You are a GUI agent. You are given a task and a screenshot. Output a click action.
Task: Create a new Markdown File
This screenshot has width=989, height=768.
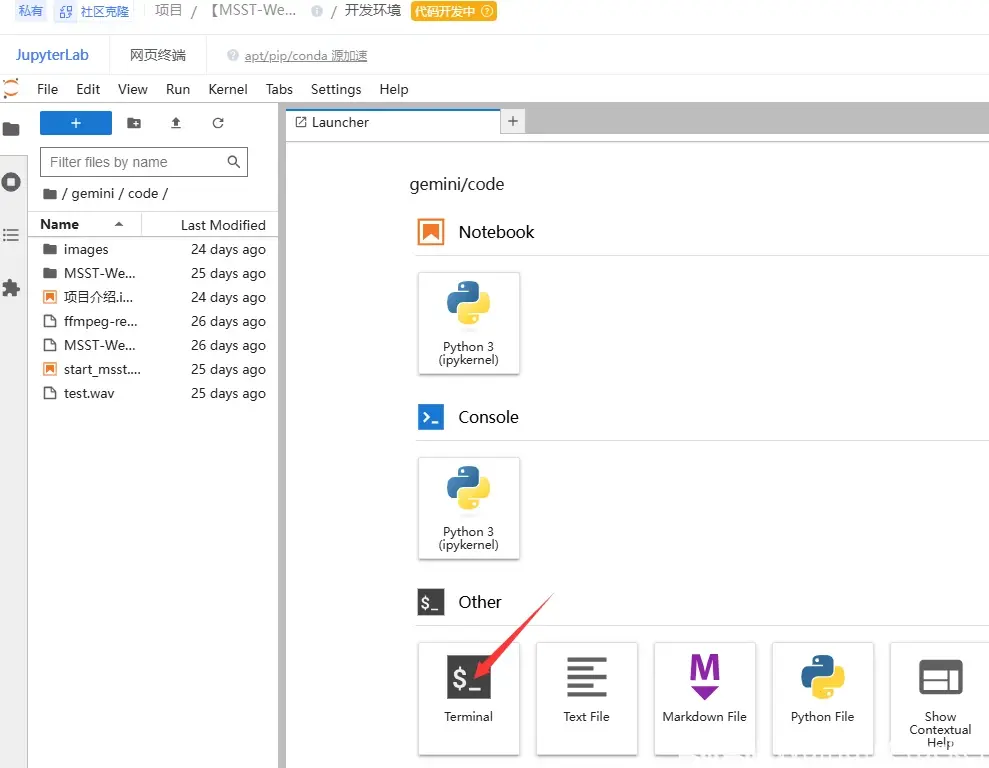pyautogui.click(x=705, y=698)
